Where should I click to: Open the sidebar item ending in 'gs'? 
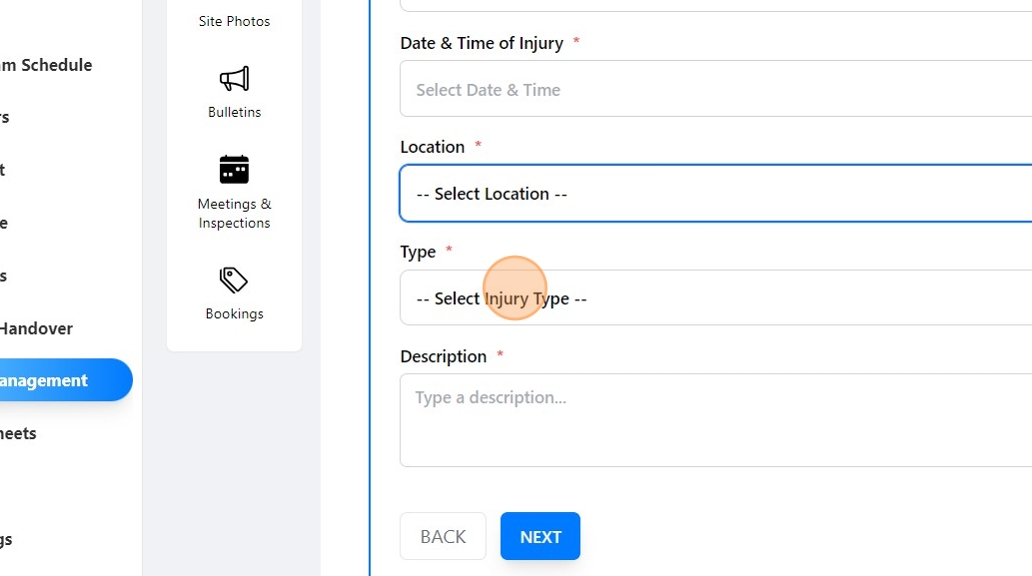pos(7,539)
